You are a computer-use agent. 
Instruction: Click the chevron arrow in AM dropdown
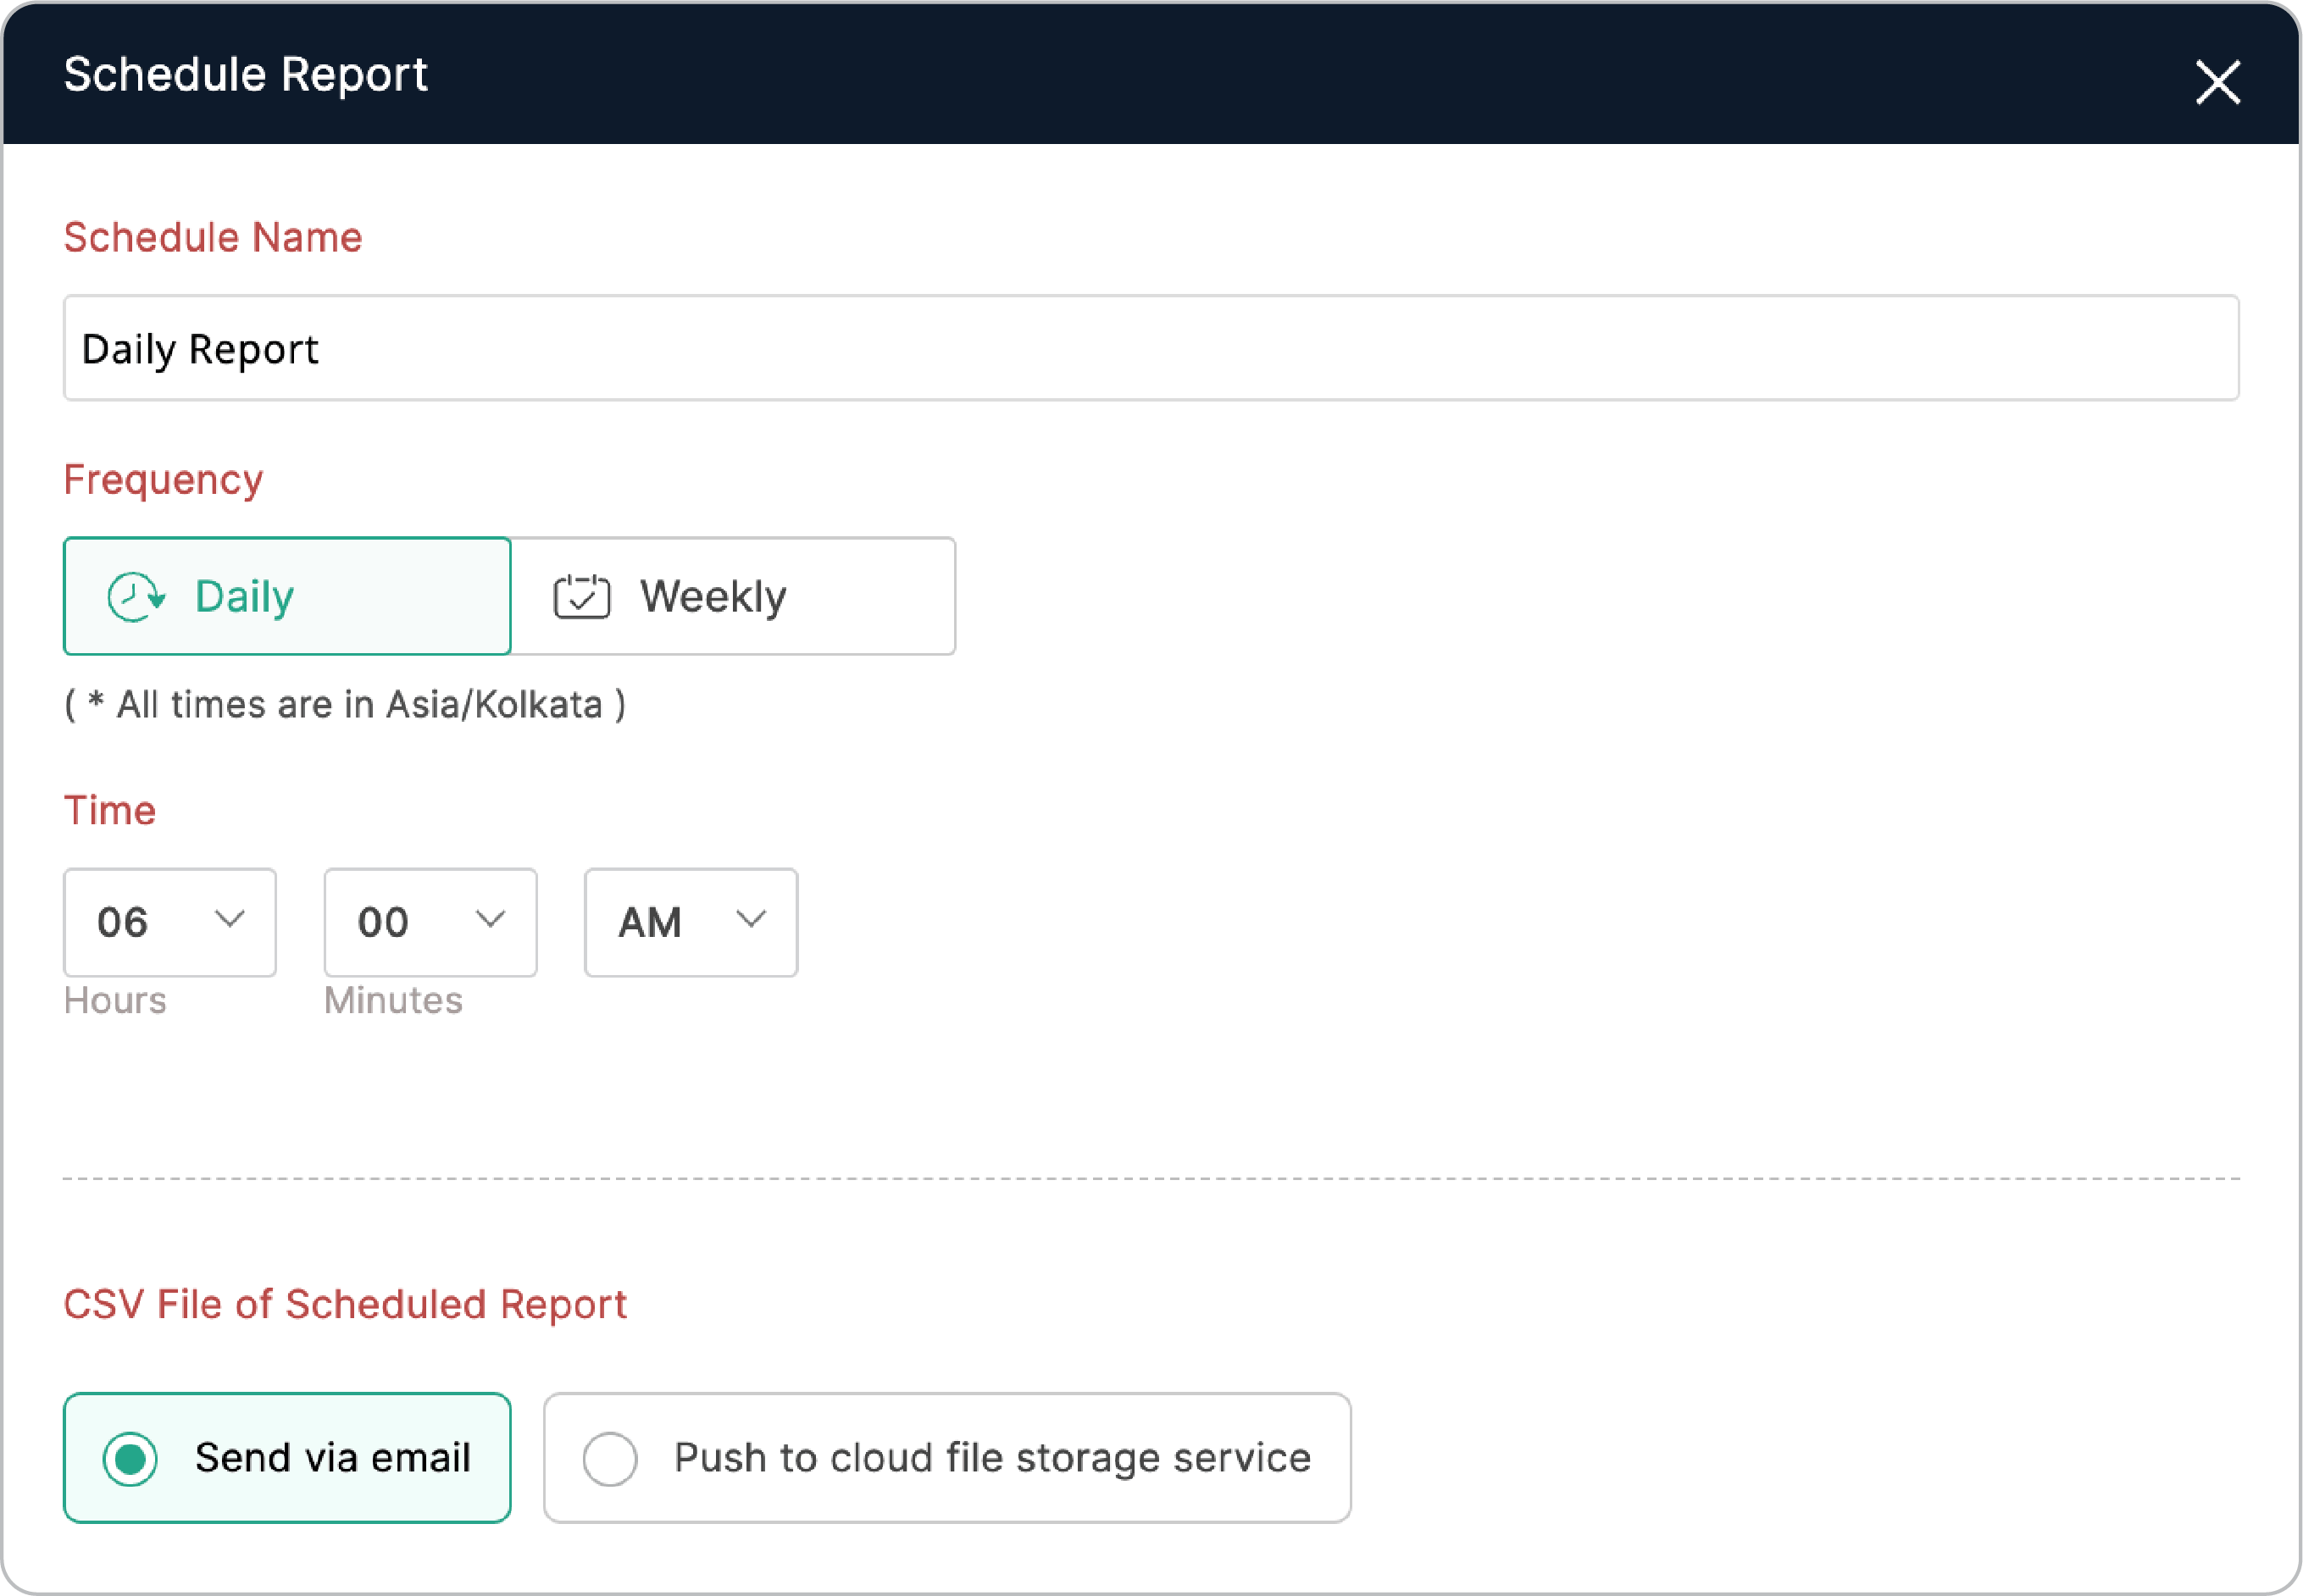click(x=751, y=919)
